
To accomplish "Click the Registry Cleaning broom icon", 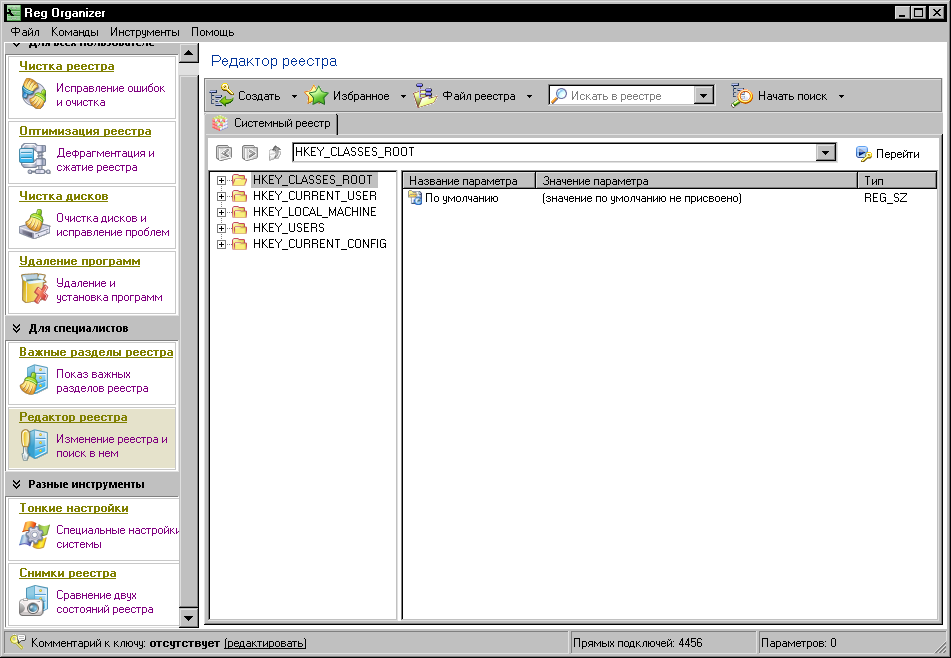I will 34,93.
